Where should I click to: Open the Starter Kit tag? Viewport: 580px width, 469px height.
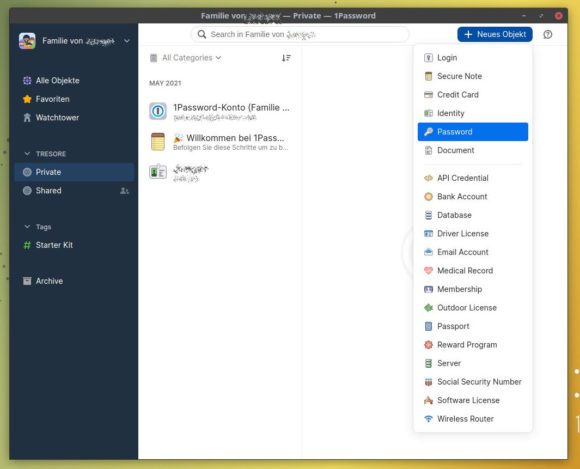(74, 245)
